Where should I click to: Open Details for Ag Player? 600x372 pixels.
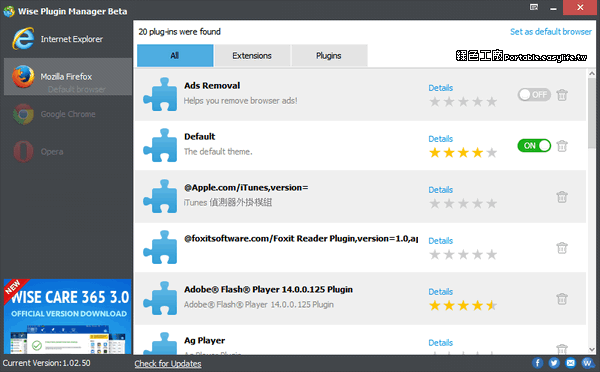point(440,342)
